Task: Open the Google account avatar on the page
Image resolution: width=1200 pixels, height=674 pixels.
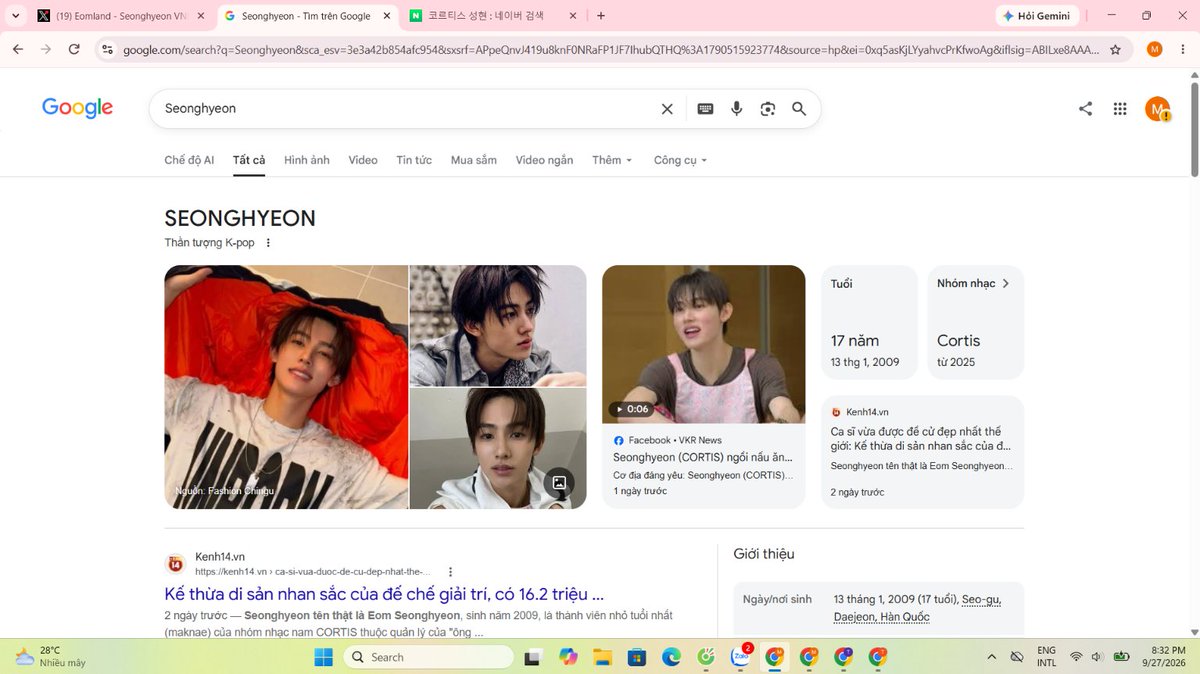Action: 1157,109
